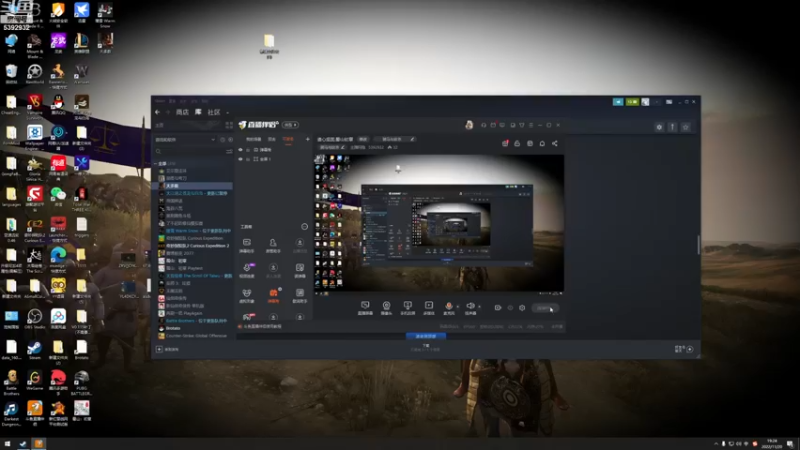The image size is (800, 450).
Task: Open the bear-face virtual avatar tool
Action: [247, 295]
